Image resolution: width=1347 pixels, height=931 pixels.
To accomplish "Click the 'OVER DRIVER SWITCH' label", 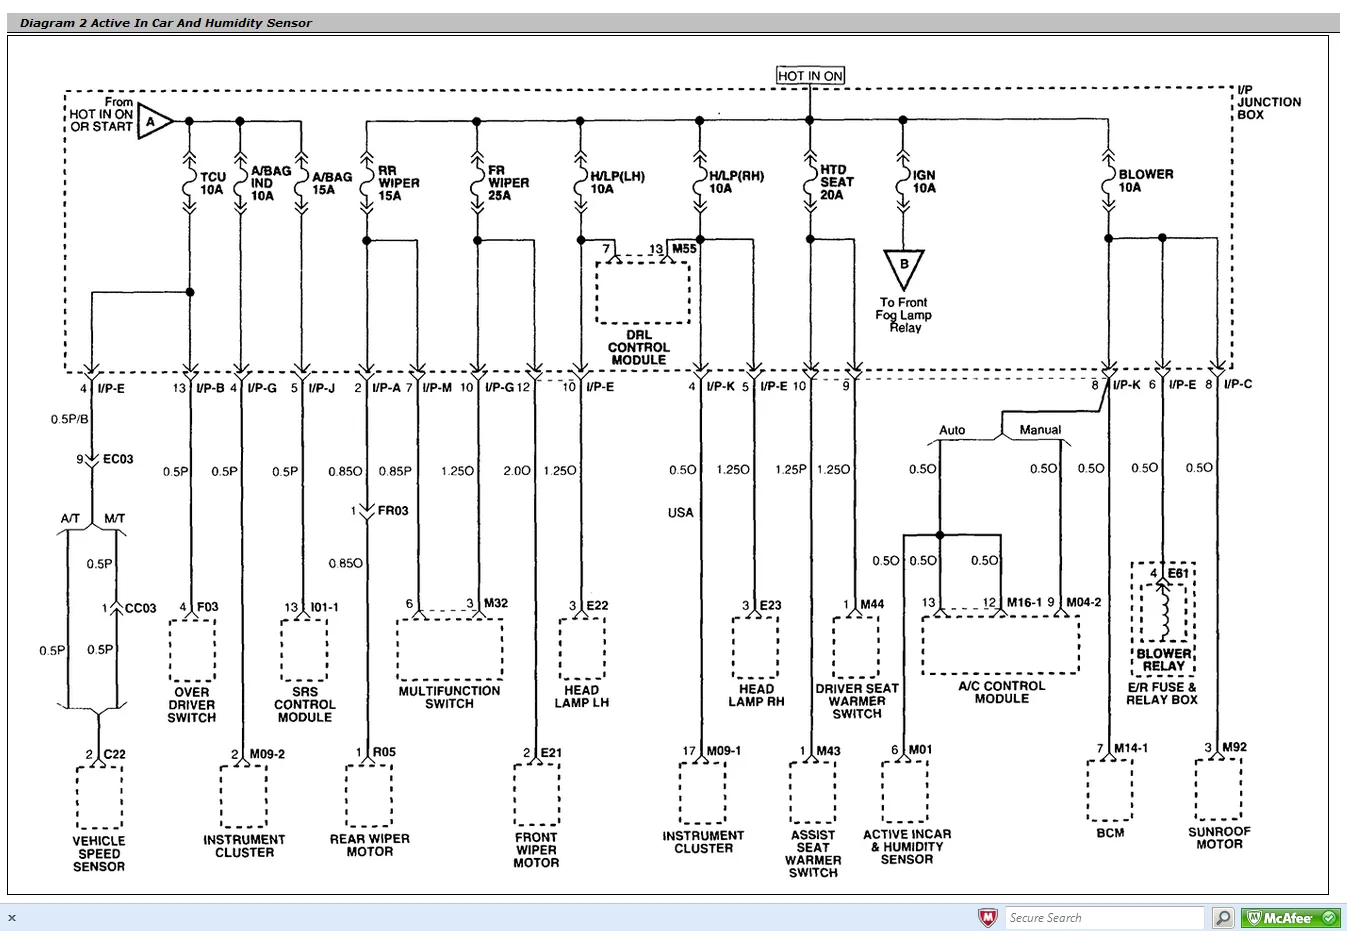I will click(x=191, y=704).
